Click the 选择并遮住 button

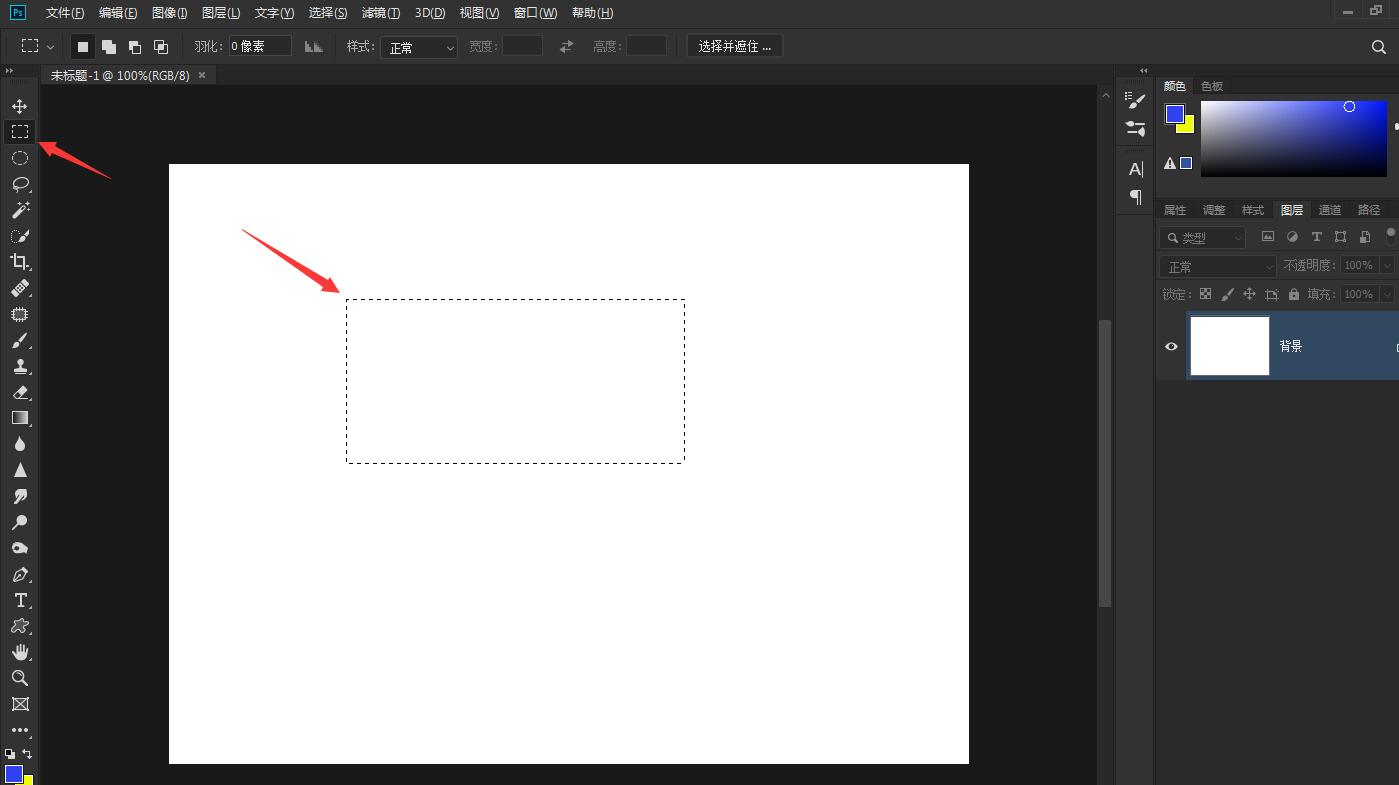[x=734, y=46]
